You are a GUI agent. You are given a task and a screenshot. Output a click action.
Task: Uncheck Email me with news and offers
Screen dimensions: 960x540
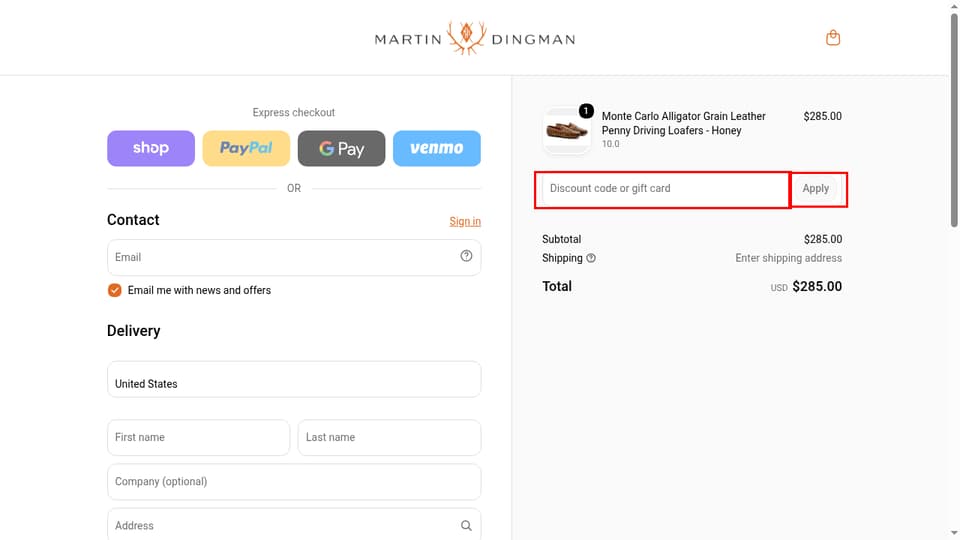click(x=114, y=290)
